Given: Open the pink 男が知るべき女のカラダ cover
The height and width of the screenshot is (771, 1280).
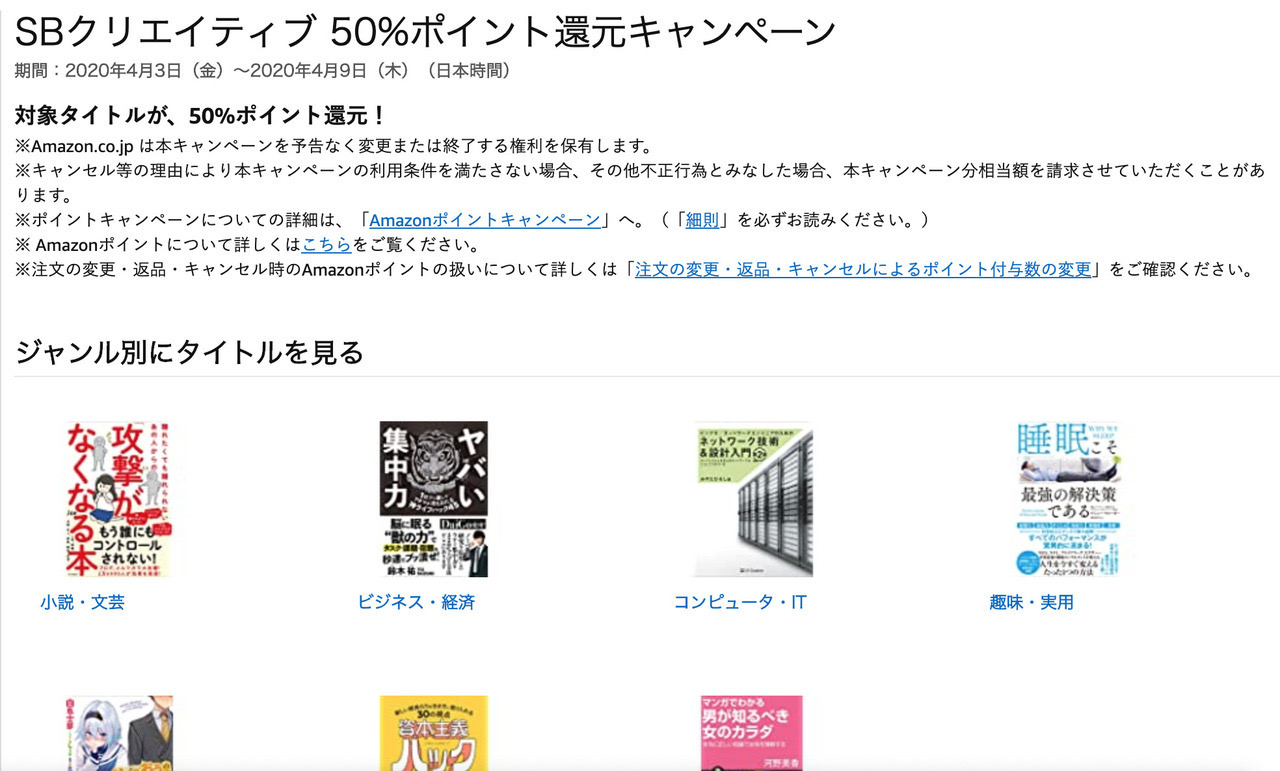Looking at the screenshot, I should click(751, 733).
